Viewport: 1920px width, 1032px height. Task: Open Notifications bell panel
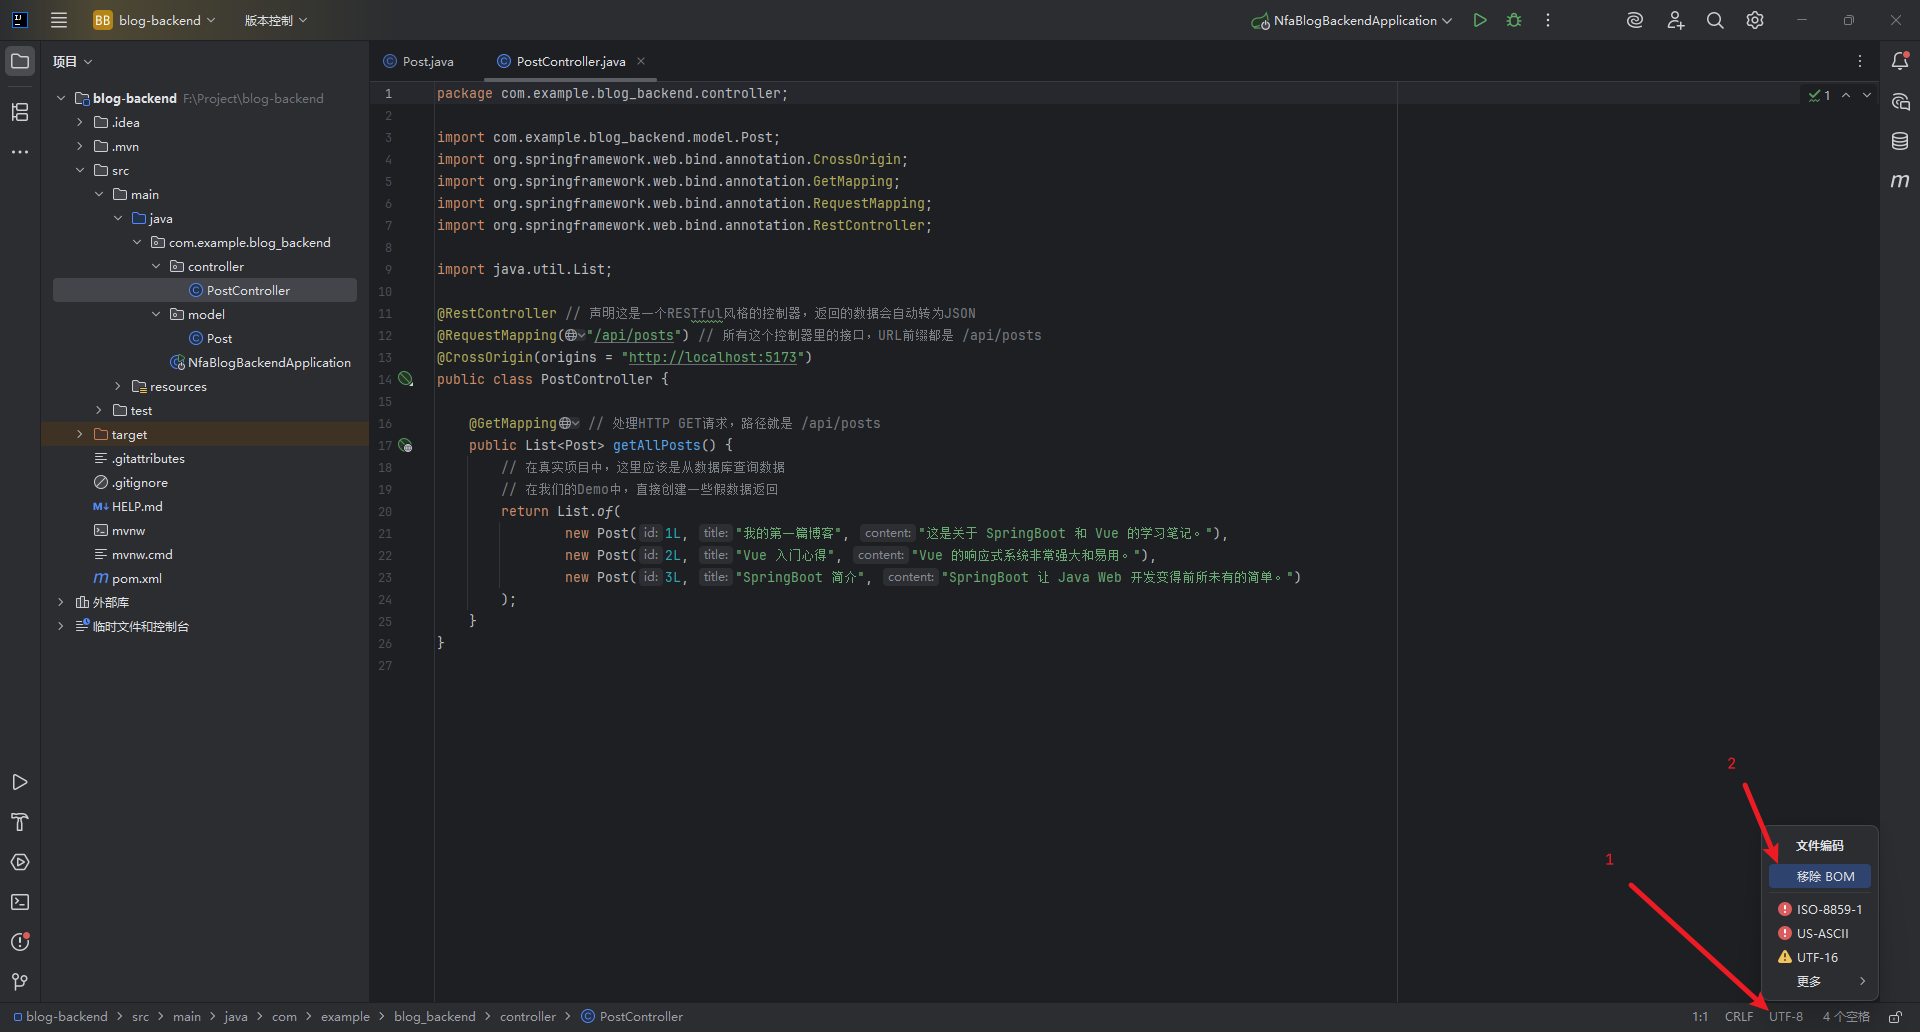click(x=1900, y=61)
